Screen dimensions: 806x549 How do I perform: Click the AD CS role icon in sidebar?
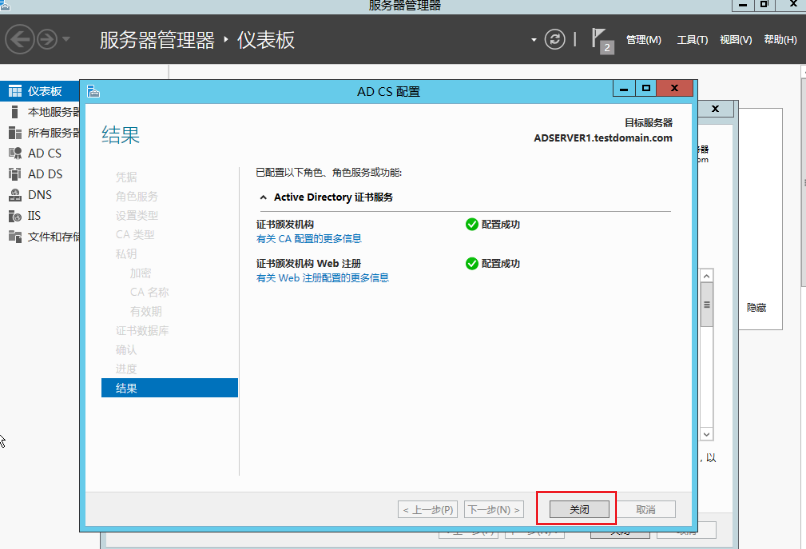(x=15, y=153)
